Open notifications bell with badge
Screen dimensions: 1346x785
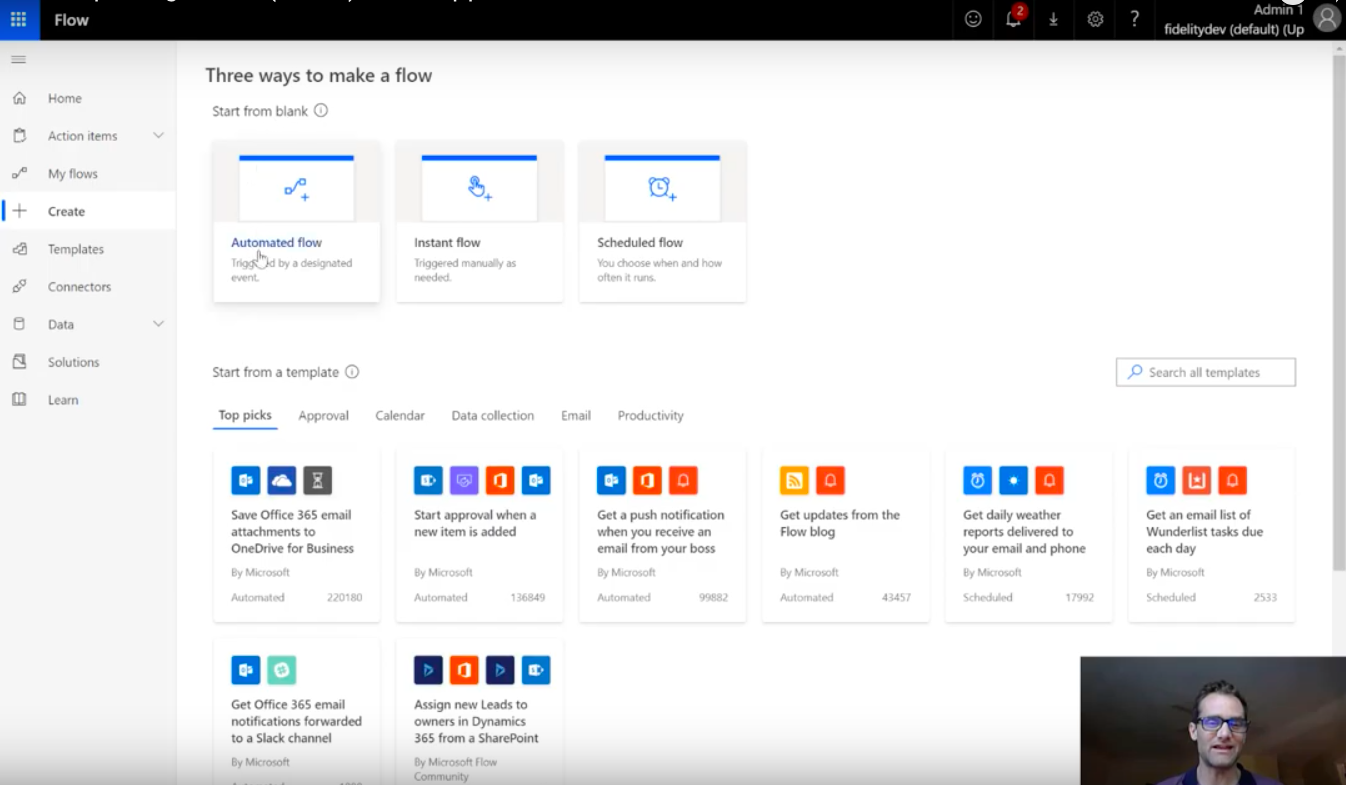tap(1014, 19)
